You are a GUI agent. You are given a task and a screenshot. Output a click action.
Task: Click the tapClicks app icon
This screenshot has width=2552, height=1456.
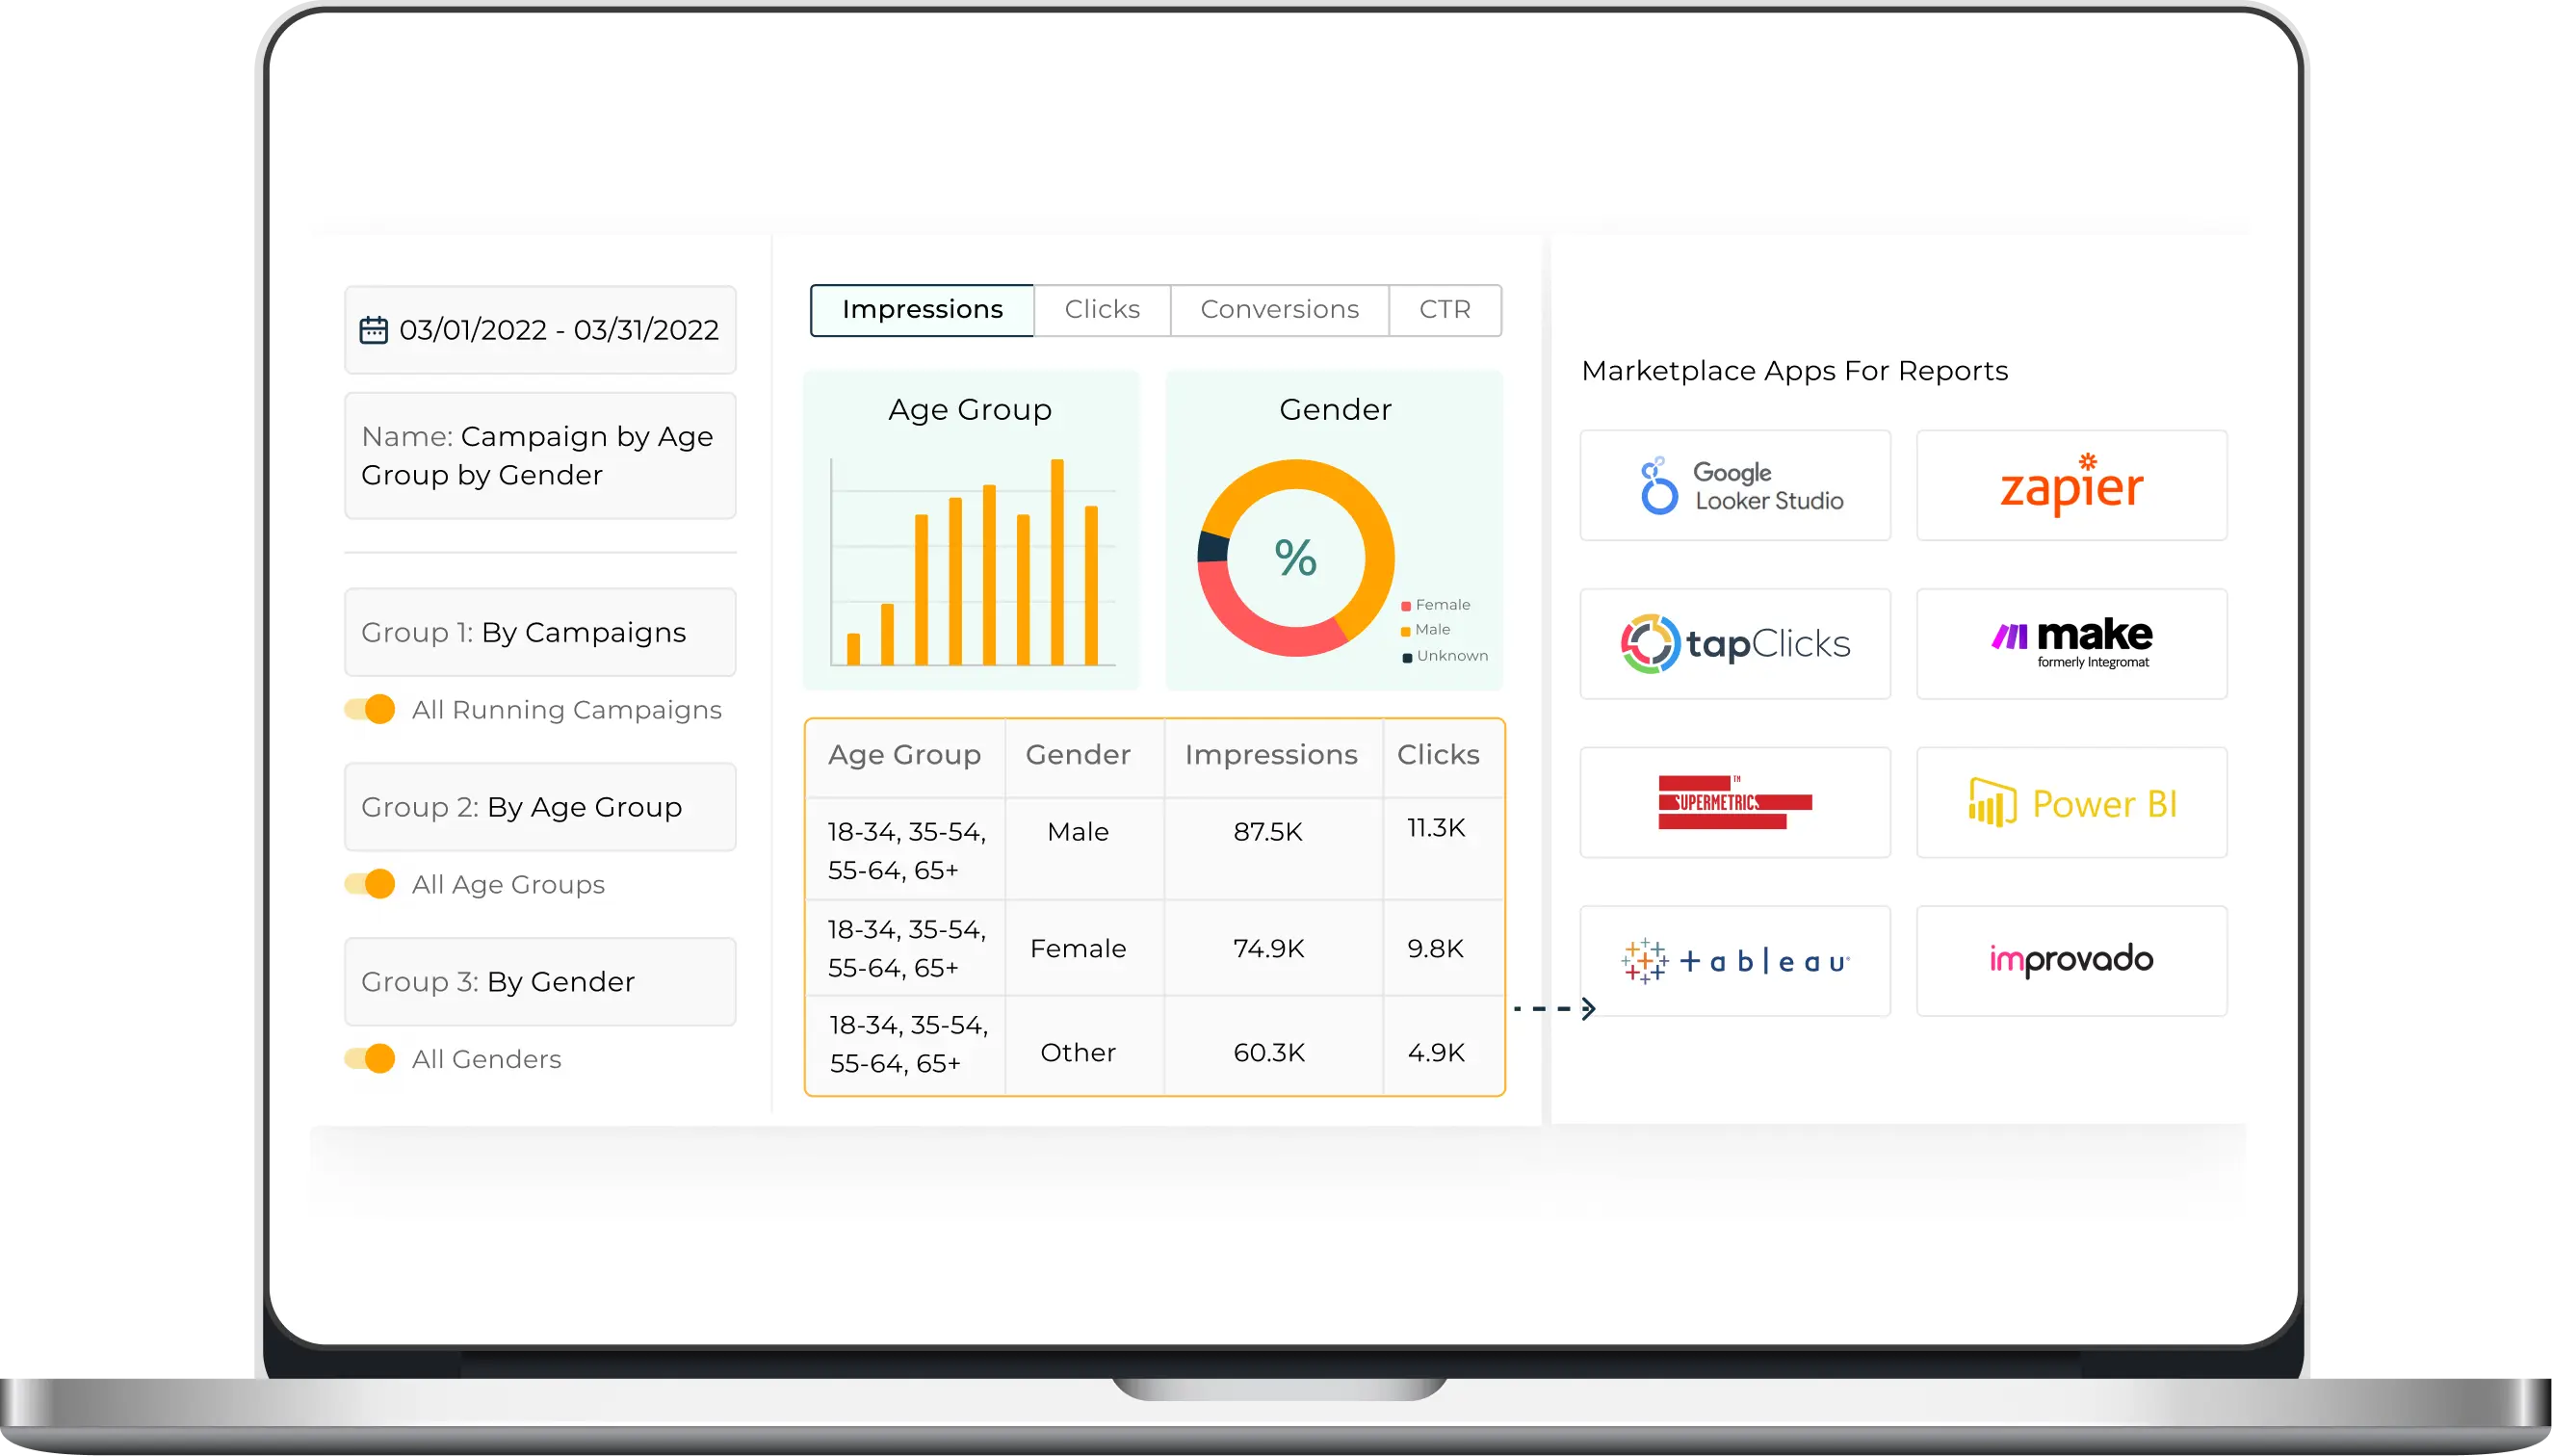pos(1733,643)
